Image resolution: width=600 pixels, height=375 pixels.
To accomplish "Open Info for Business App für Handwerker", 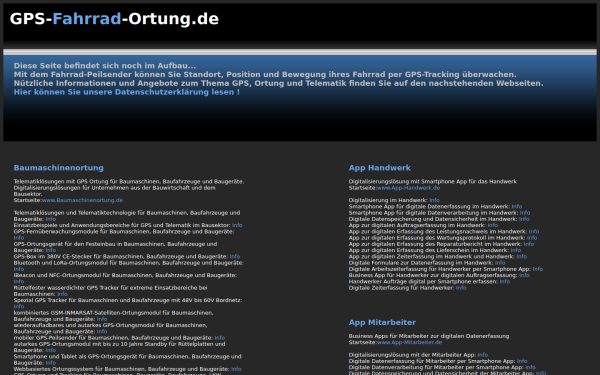I will (524, 276).
